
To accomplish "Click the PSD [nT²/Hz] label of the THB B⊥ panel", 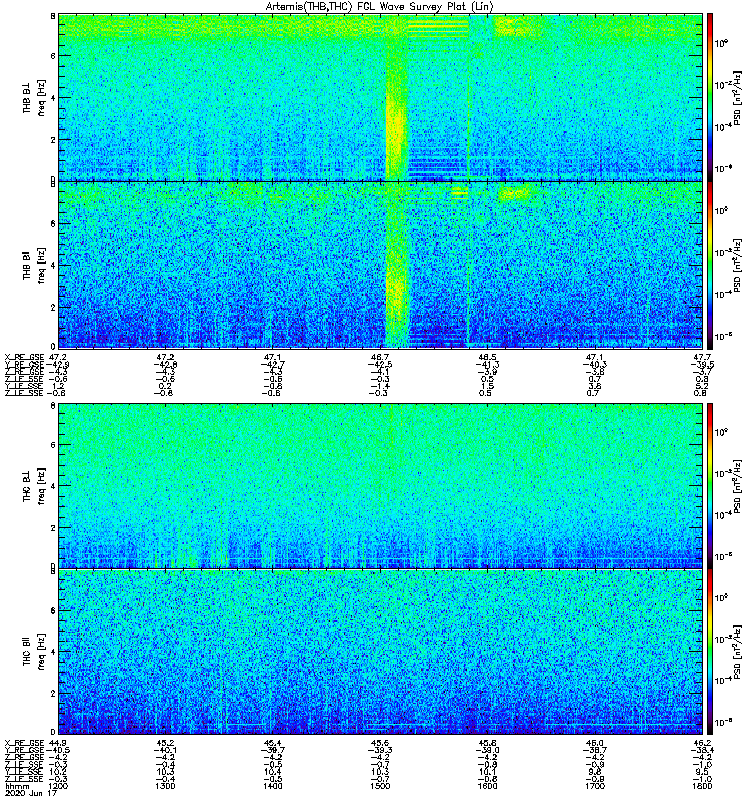I will [x=737, y=97].
